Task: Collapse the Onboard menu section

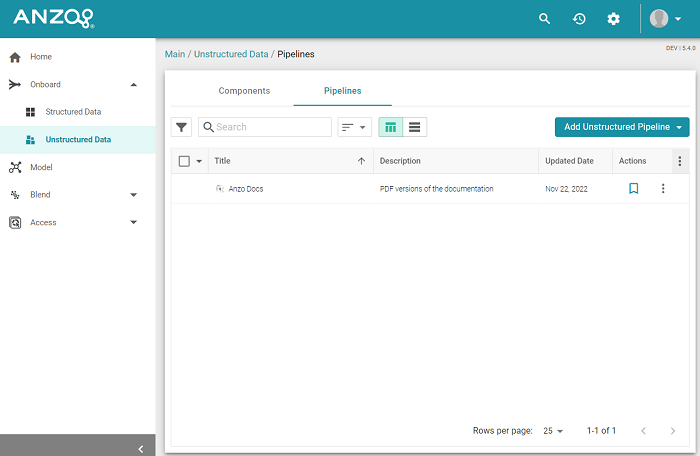Action: click(x=133, y=85)
